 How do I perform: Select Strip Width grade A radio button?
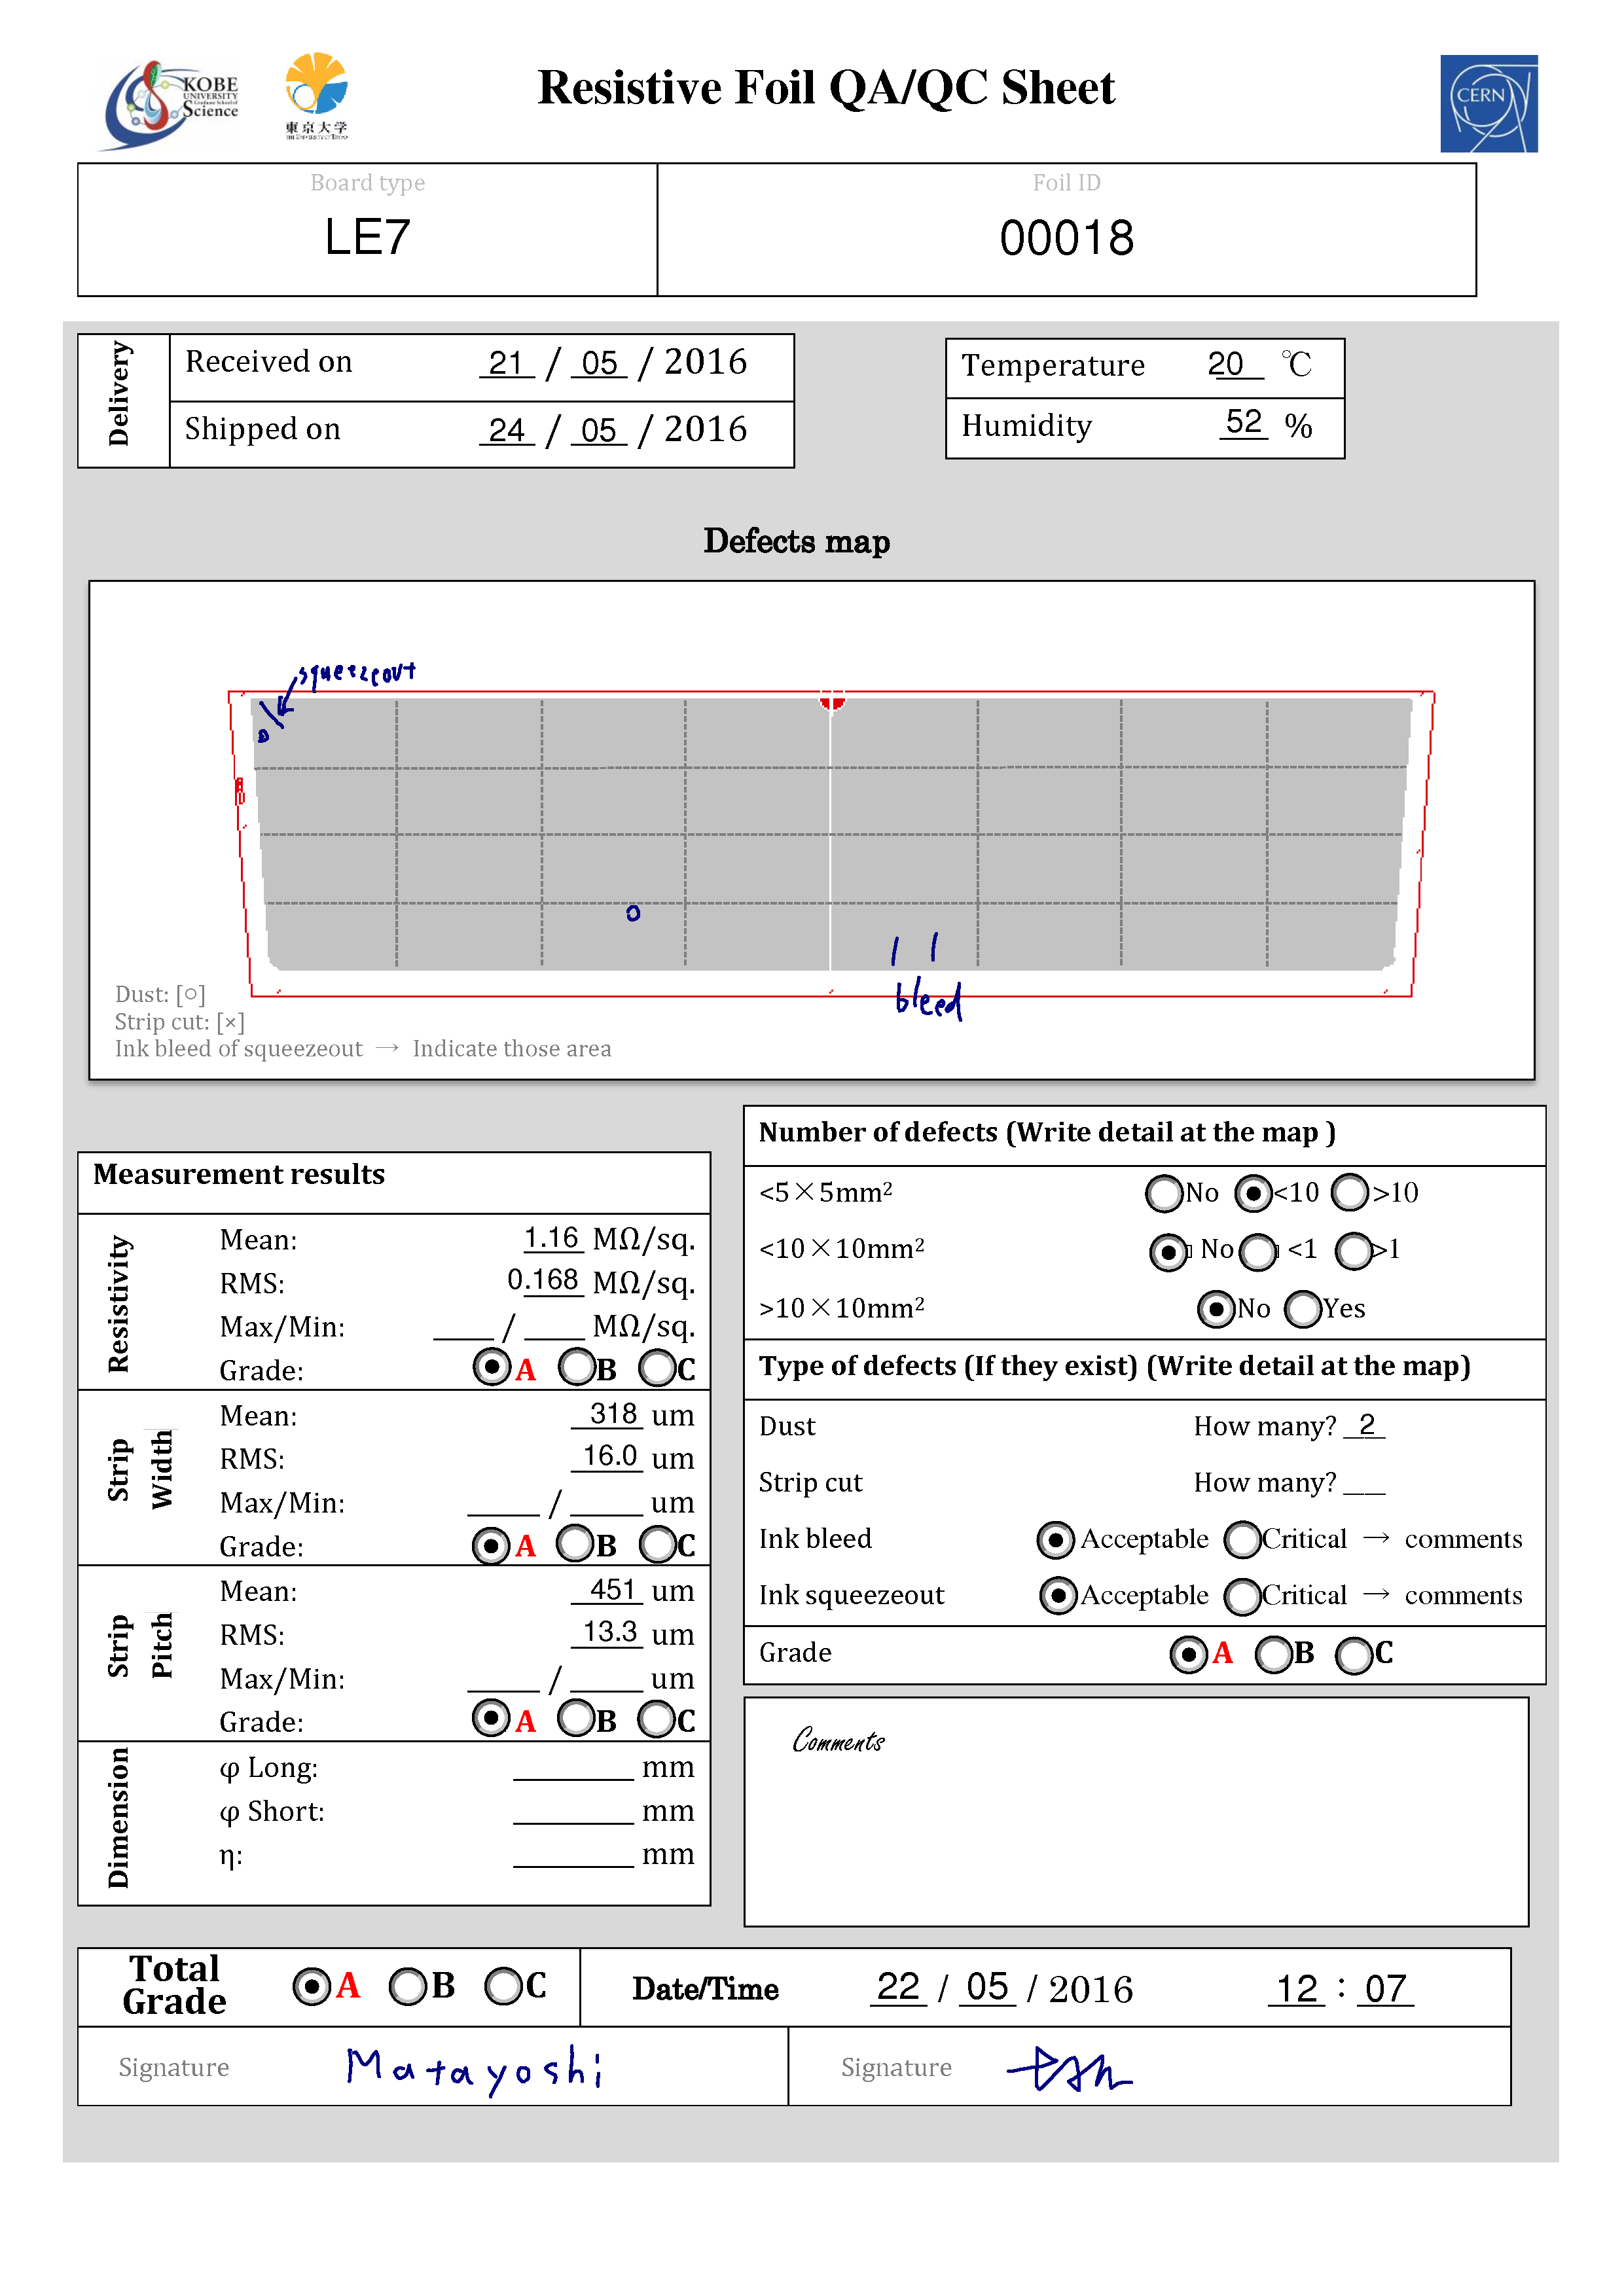pyautogui.click(x=490, y=1545)
